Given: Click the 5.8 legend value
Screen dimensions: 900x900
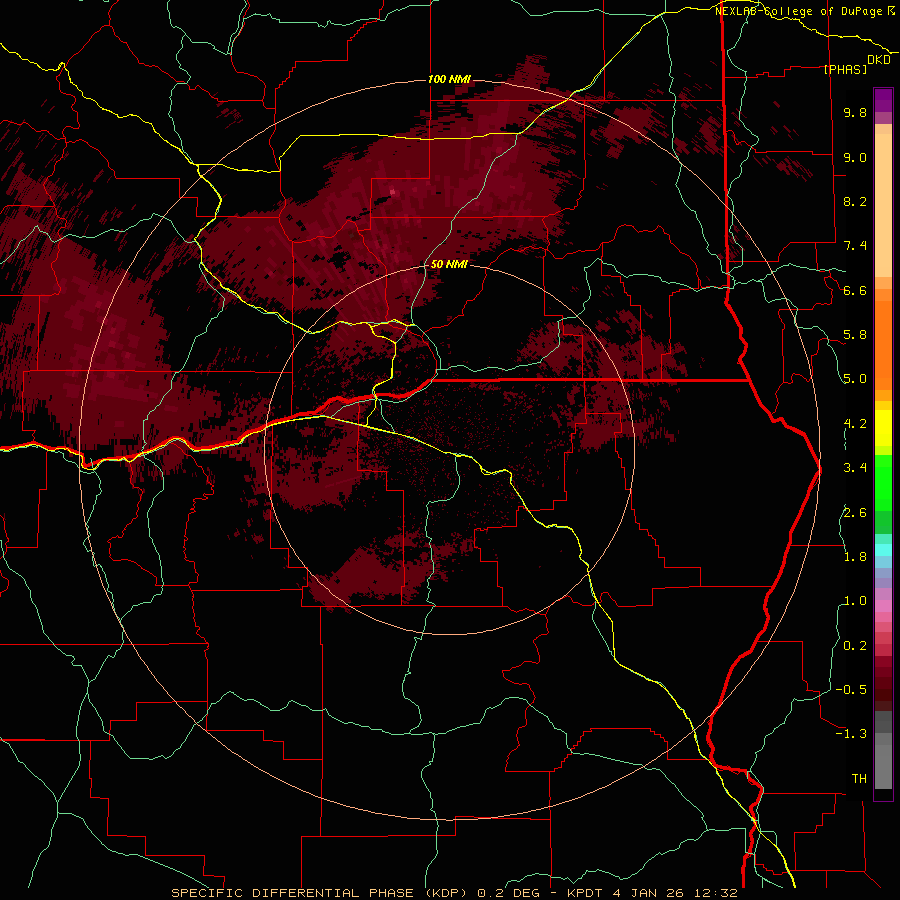Looking at the screenshot, I should click(855, 335).
